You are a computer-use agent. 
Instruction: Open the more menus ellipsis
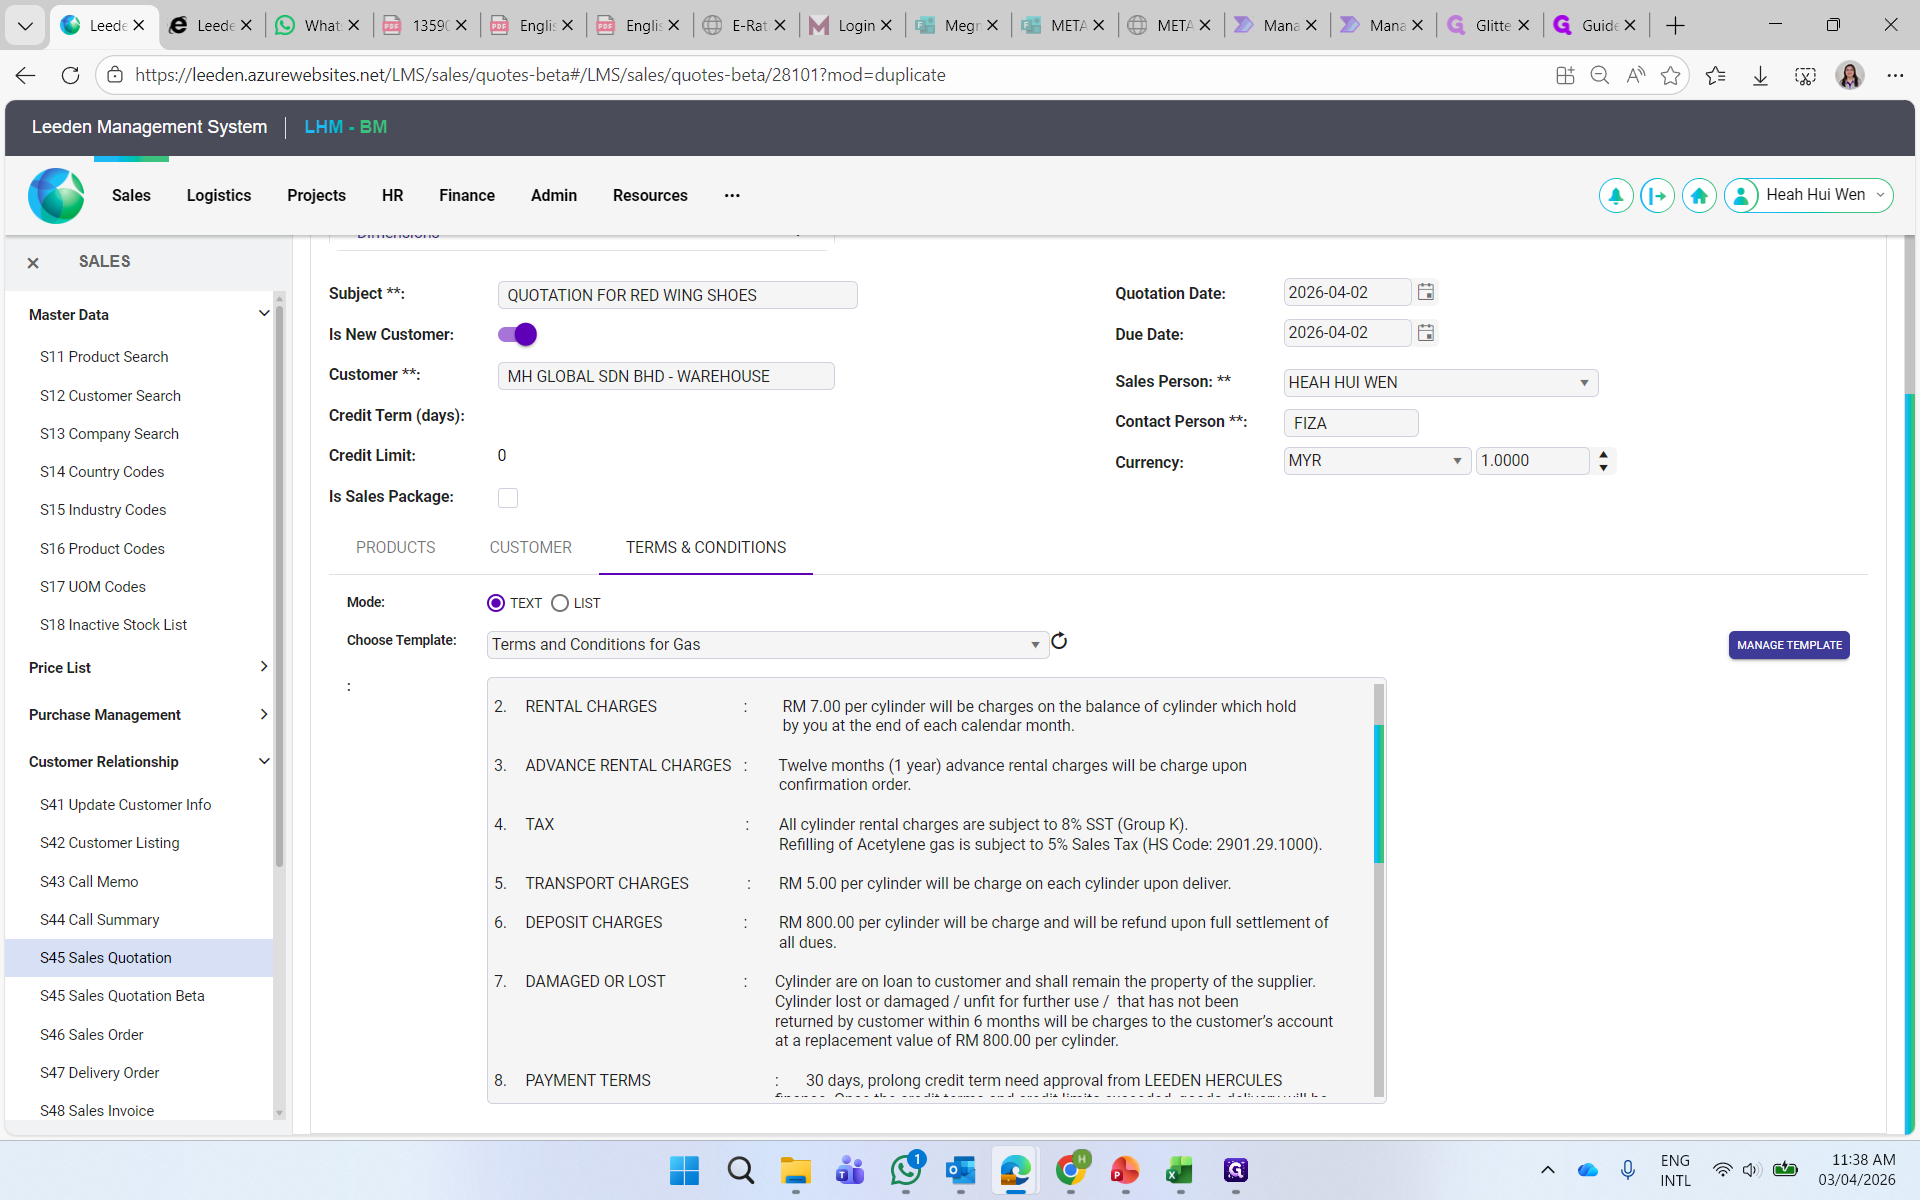(x=732, y=196)
